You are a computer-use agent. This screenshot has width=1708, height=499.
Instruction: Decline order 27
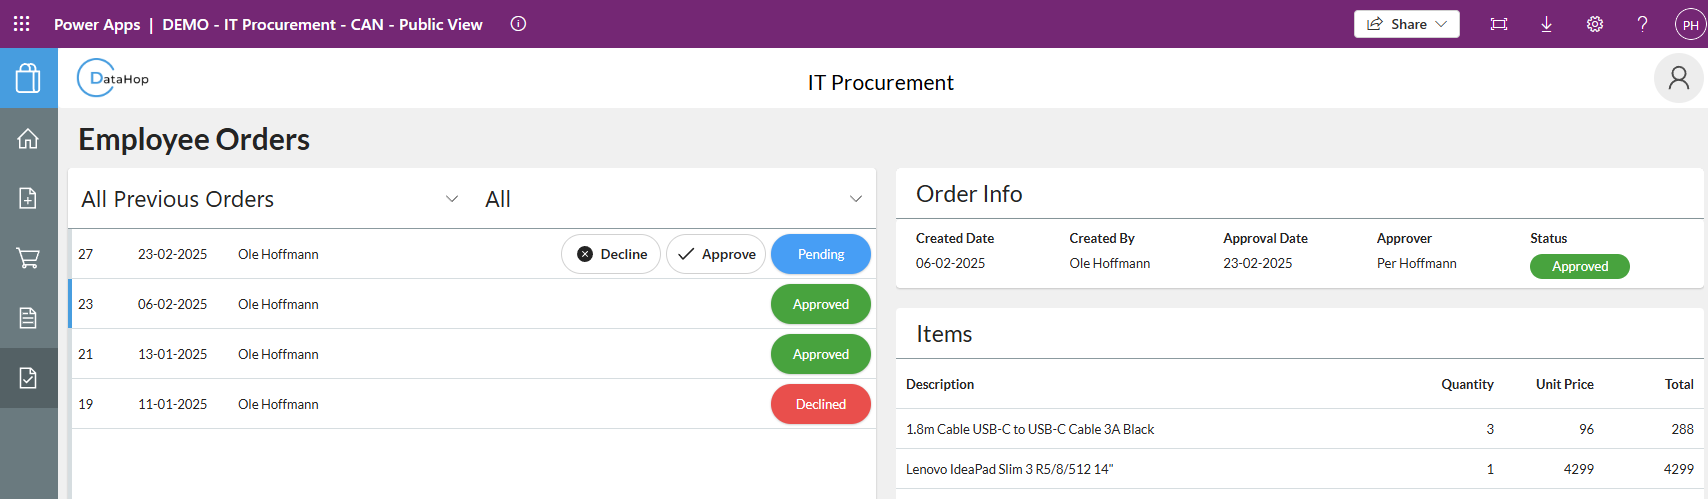(611, 254)
